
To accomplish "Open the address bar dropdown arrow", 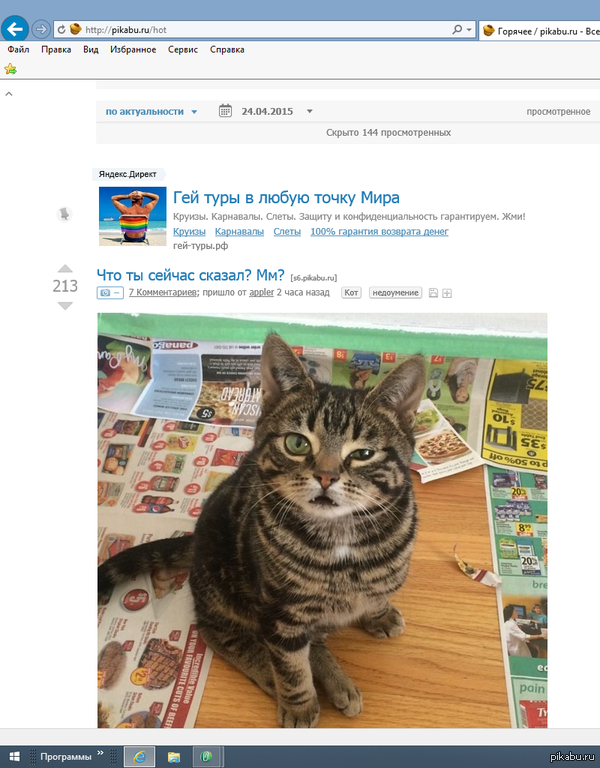I will point(469,30).
